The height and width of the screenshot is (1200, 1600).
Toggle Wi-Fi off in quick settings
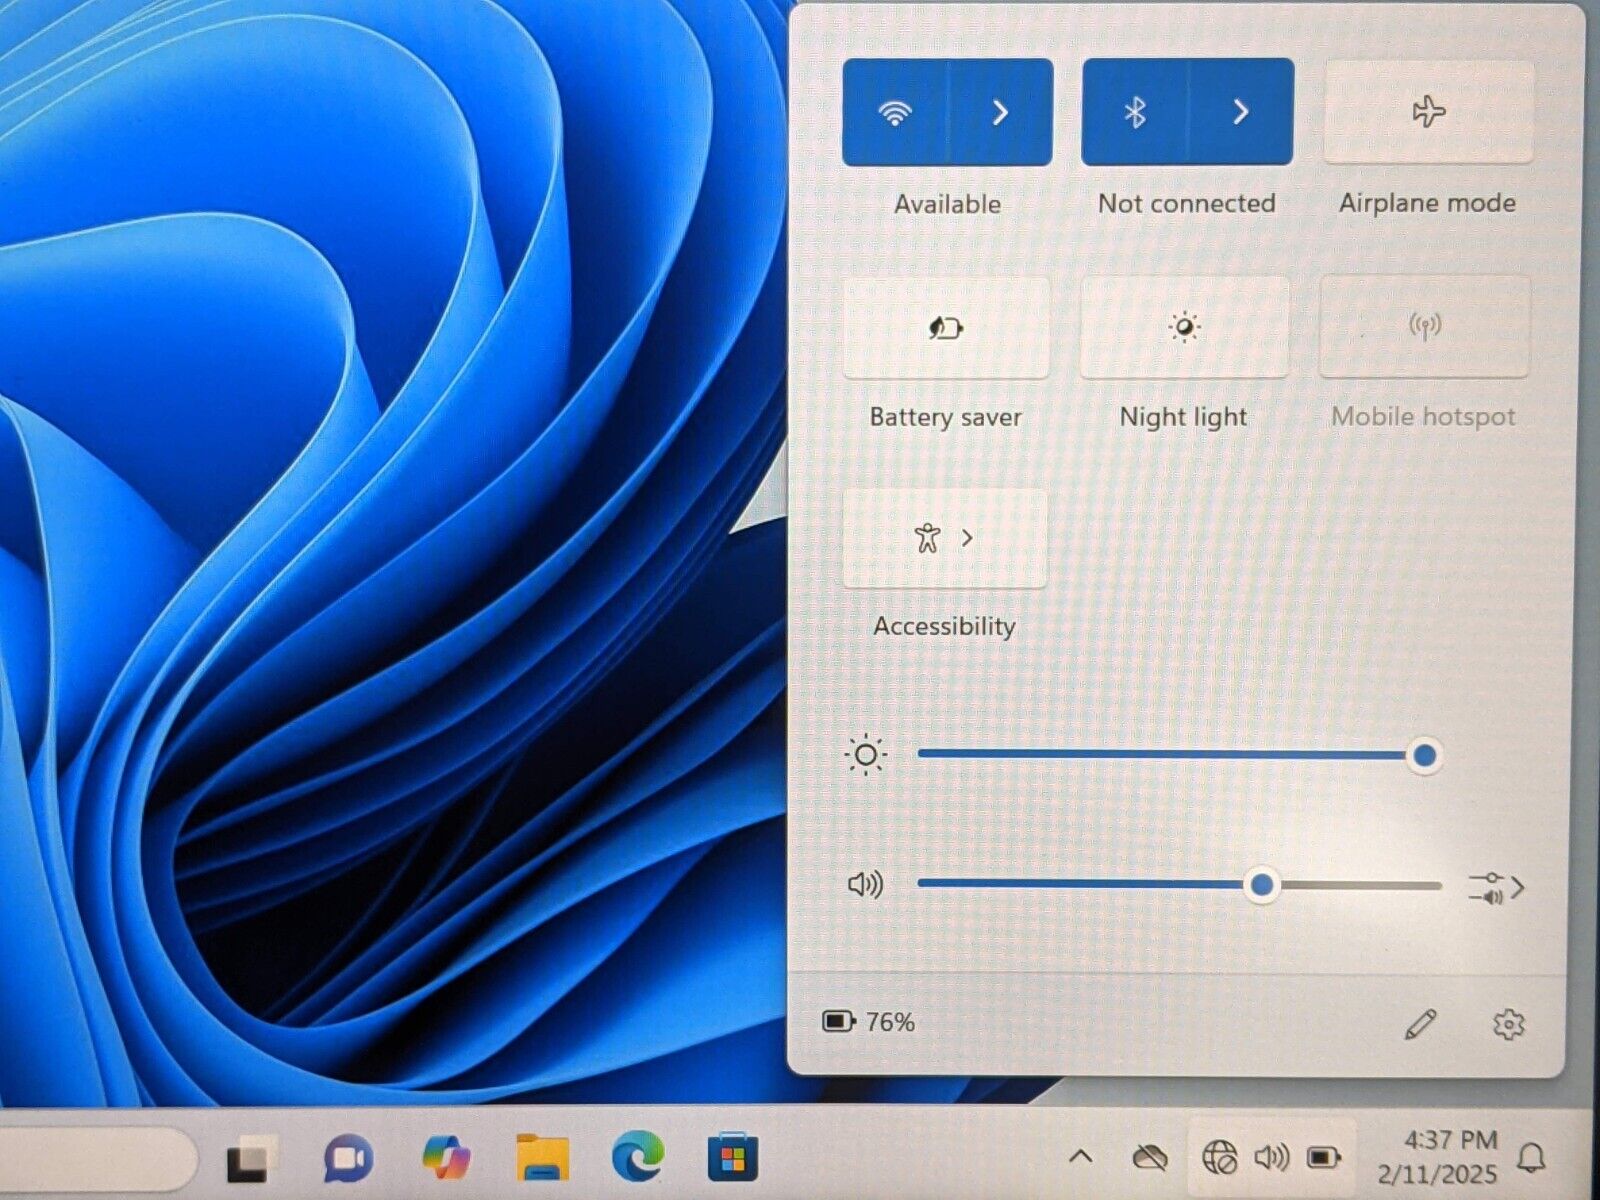pyautogui.click(x=894, y=112)
